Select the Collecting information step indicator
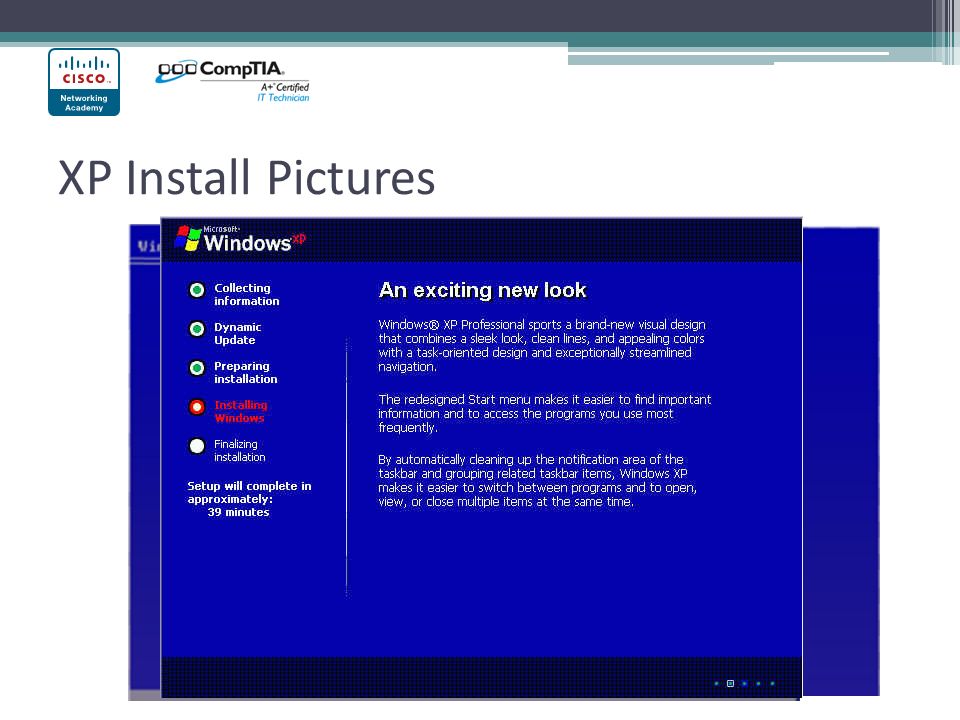960x720 pixels. pos(197,290)
